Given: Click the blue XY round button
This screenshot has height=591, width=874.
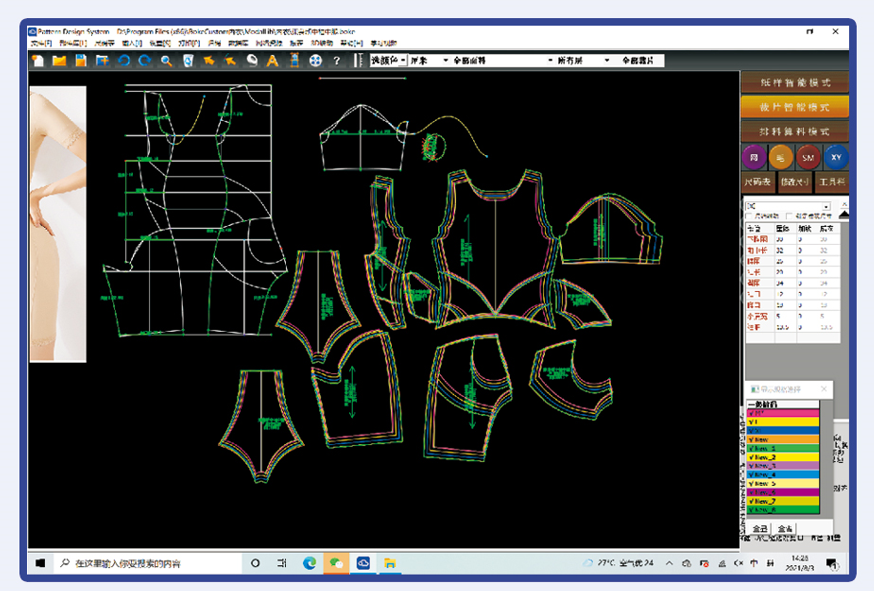Looking at the screenshot, I should point(835,157).
